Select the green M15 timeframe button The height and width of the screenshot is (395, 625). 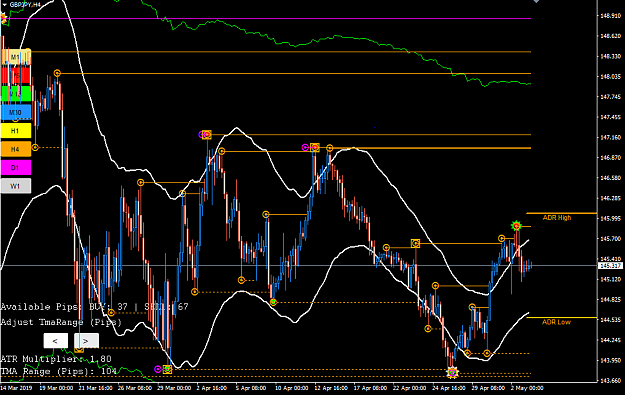click(x=15, y=94)
